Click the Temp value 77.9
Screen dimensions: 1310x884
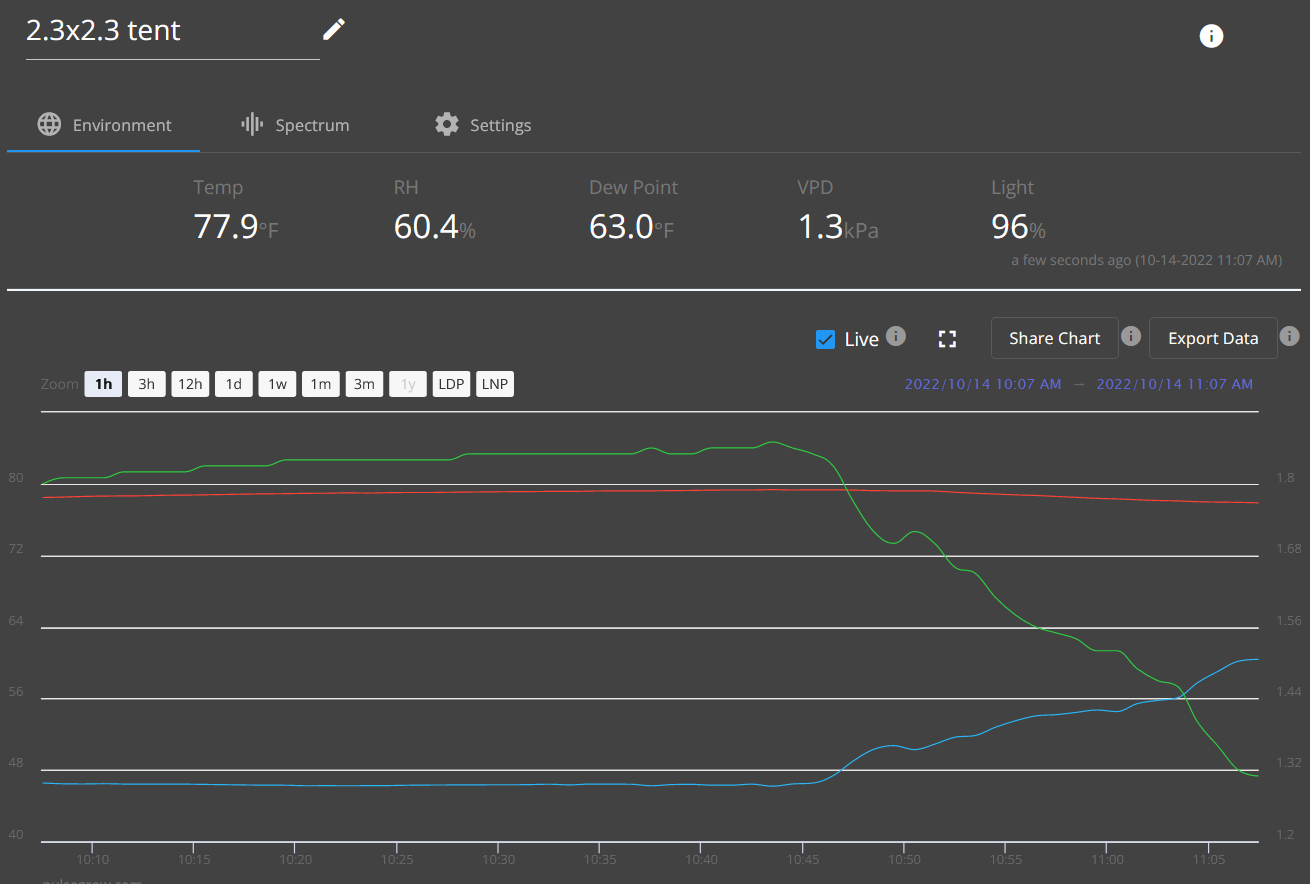225,227
